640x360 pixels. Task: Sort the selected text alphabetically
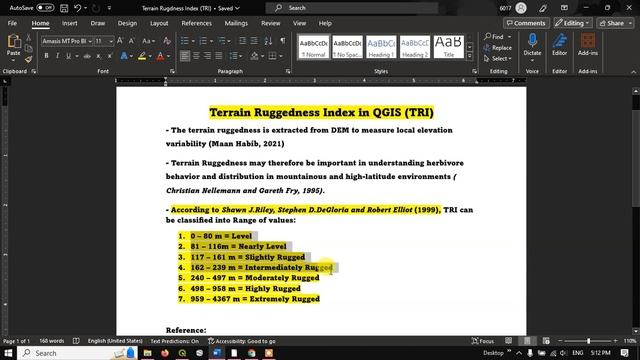tap(268, 41)
